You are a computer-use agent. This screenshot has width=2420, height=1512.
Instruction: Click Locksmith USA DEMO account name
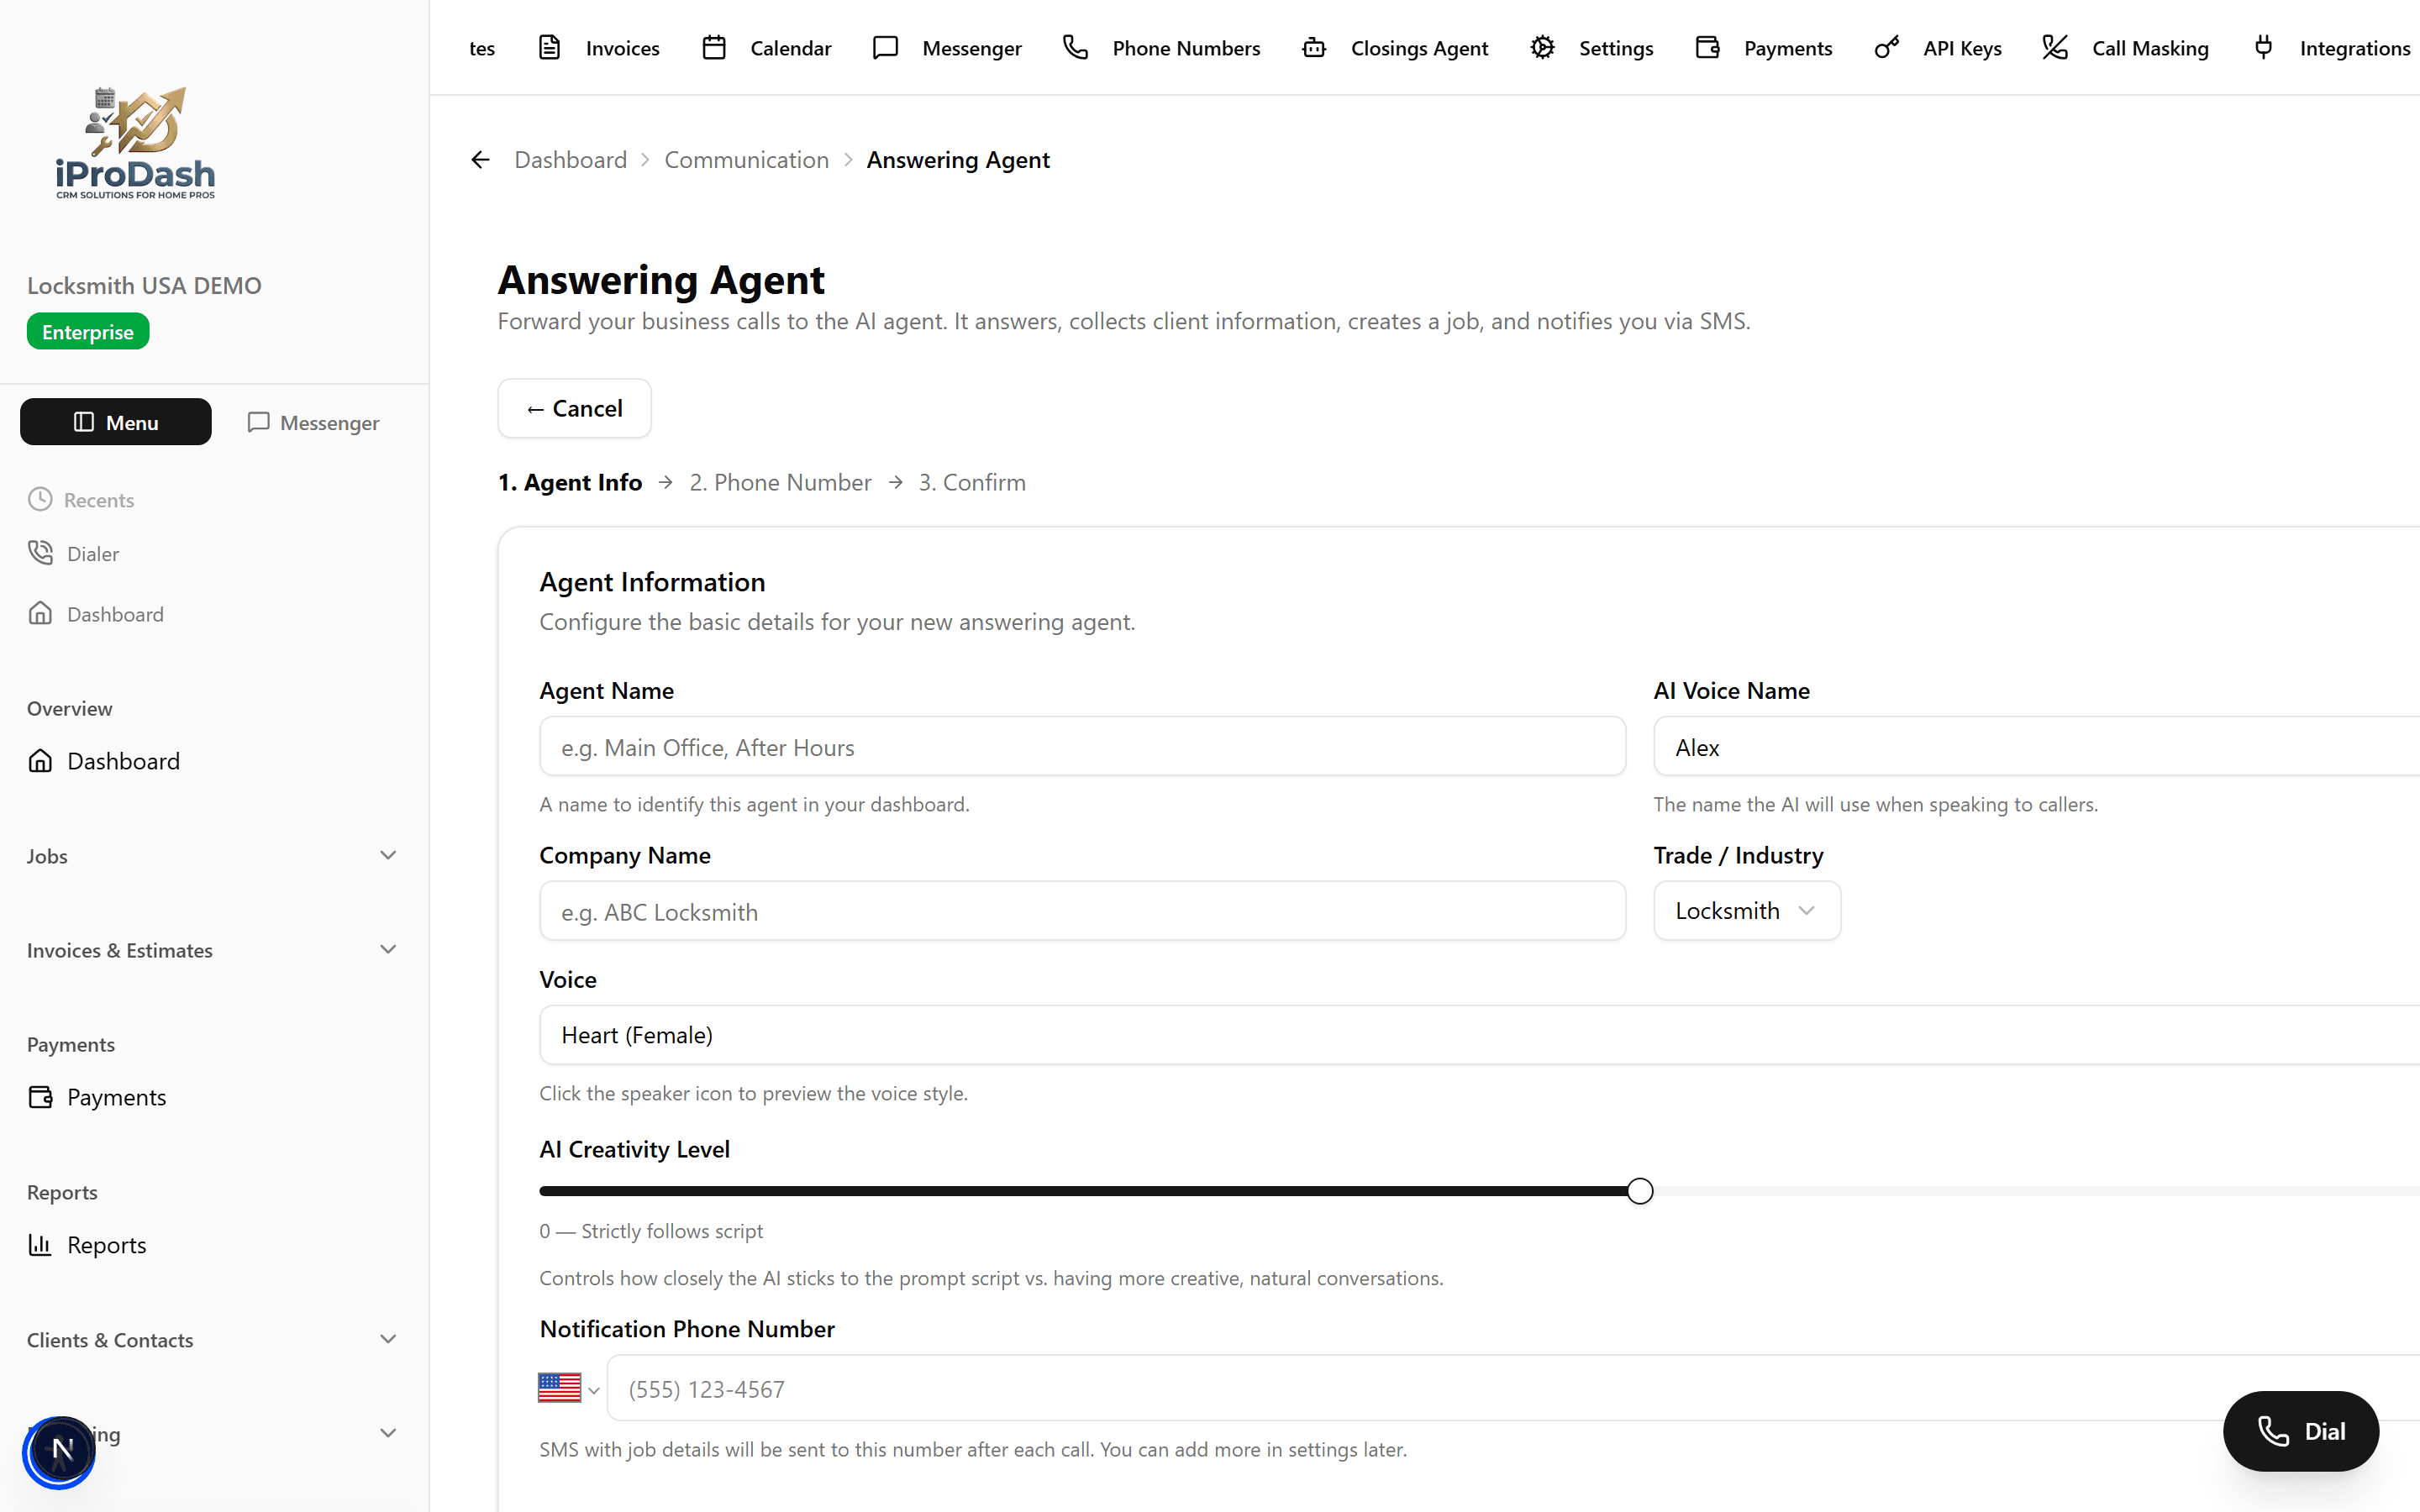[x=144, y=286]
